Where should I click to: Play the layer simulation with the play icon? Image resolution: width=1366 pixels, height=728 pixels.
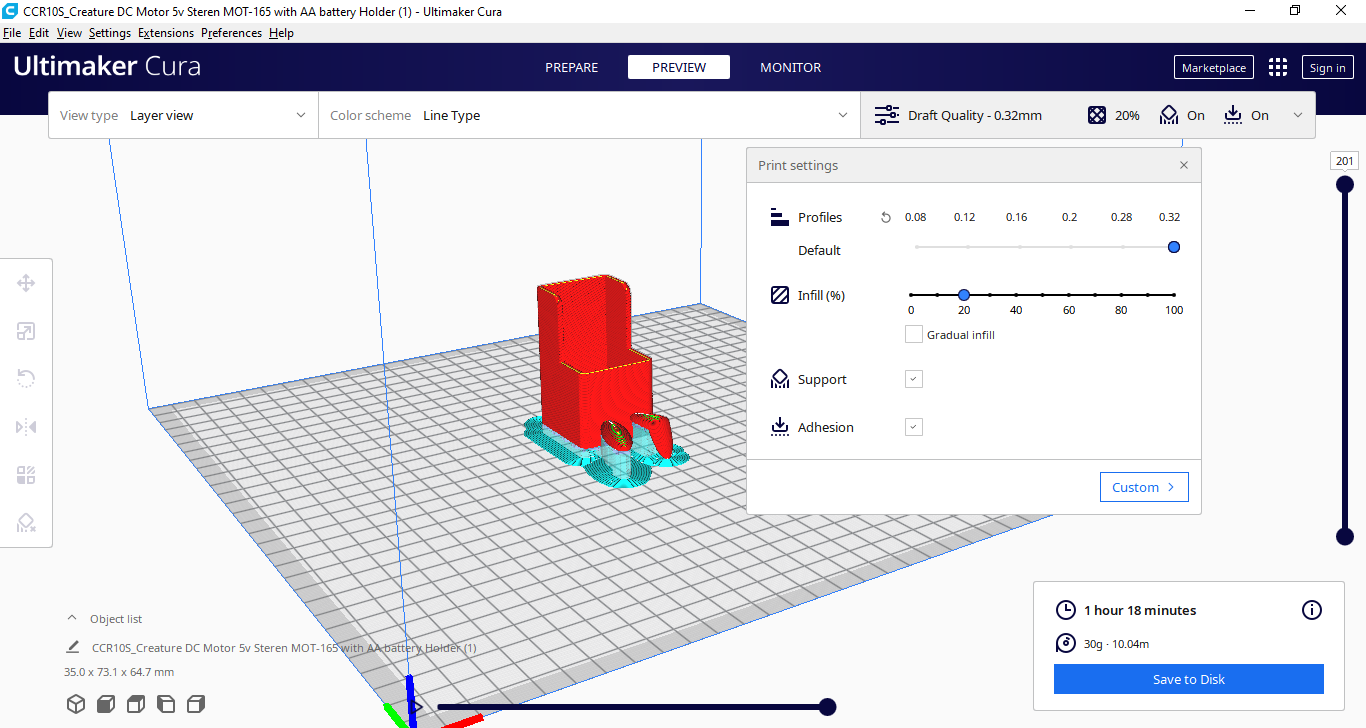[x=417, y=707]
